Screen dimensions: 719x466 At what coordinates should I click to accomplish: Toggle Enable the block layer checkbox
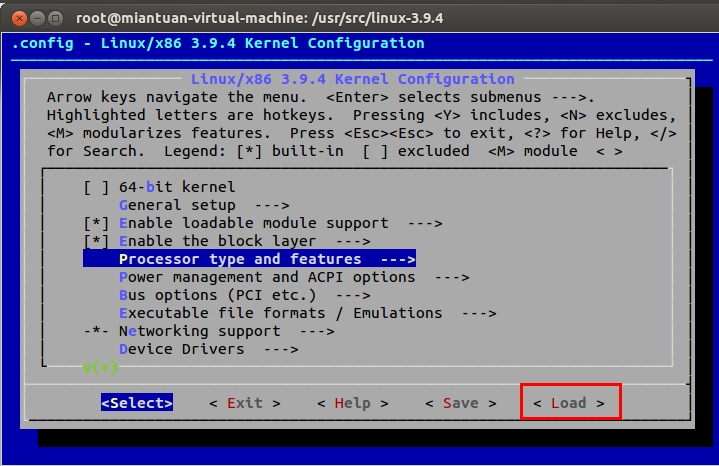96,241
